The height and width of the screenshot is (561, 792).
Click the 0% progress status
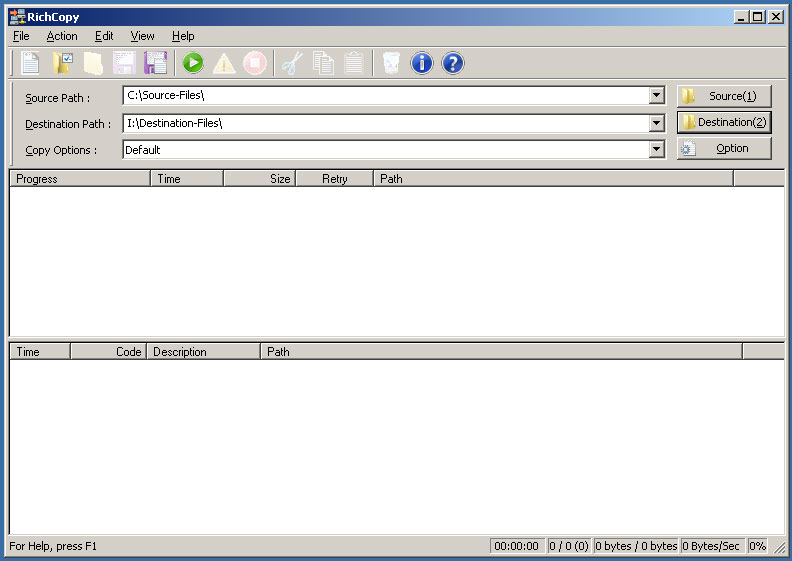758,546
